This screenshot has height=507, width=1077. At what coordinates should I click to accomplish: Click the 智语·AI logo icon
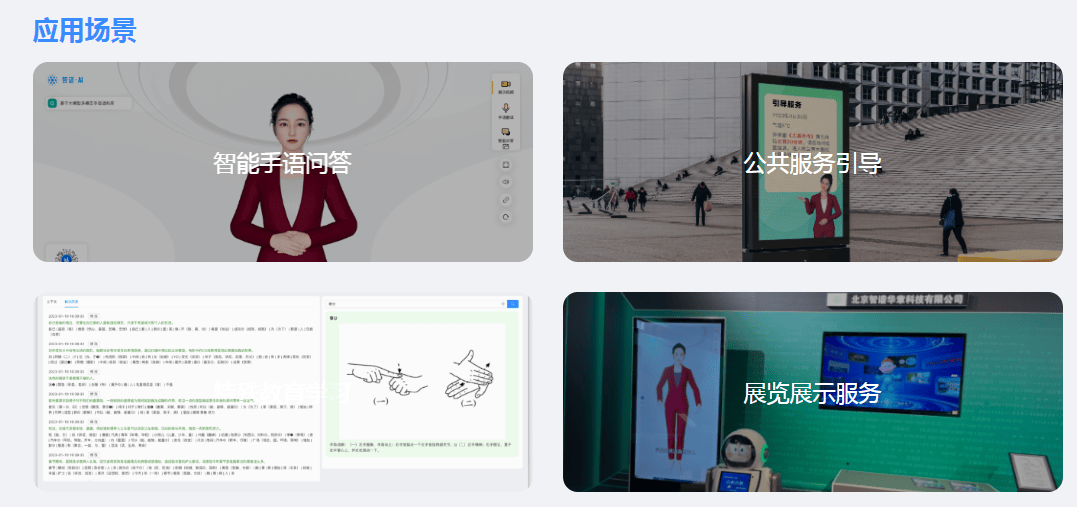(52, 79)
